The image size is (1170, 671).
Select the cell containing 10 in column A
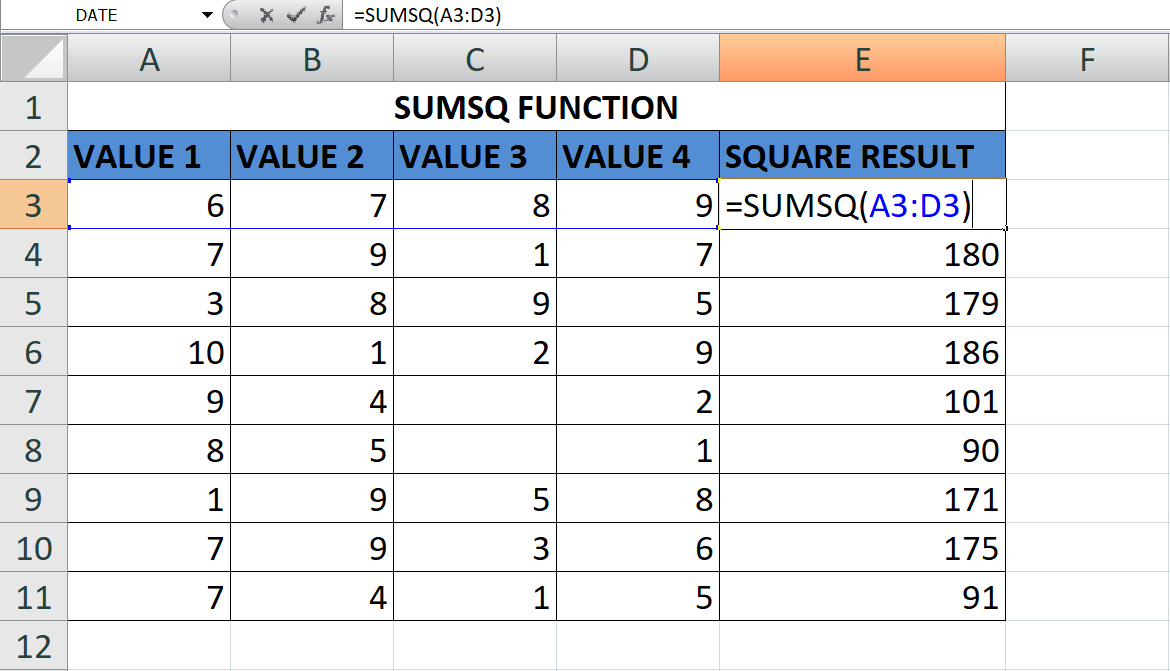149,352
